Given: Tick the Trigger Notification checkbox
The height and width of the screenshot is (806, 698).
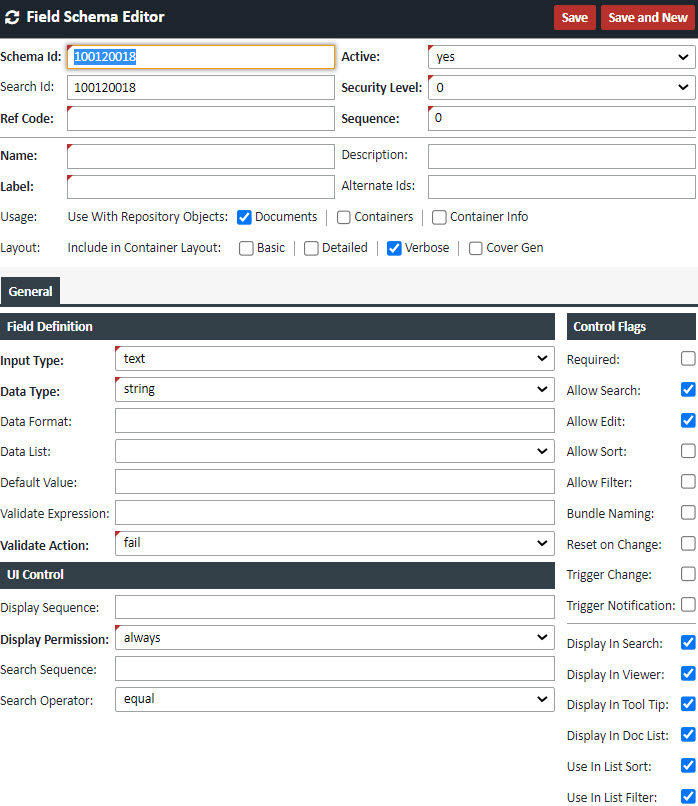Looking at the screenshot, I should pyautogui.click(x=688, y=605).
